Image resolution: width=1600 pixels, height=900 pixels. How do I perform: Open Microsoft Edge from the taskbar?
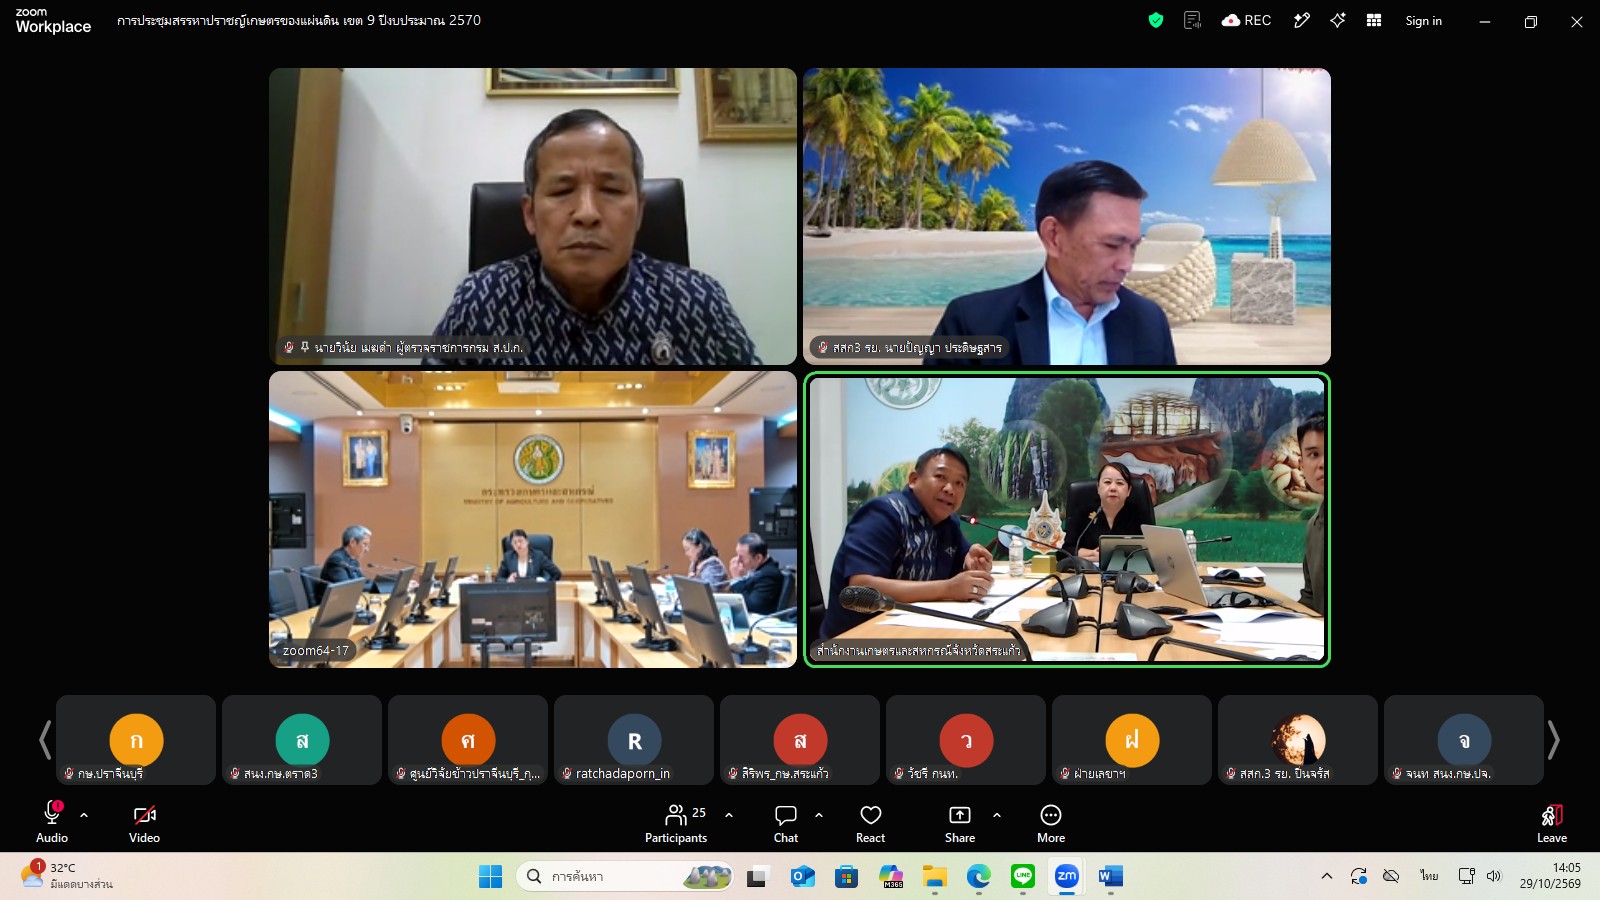point(979,877)
